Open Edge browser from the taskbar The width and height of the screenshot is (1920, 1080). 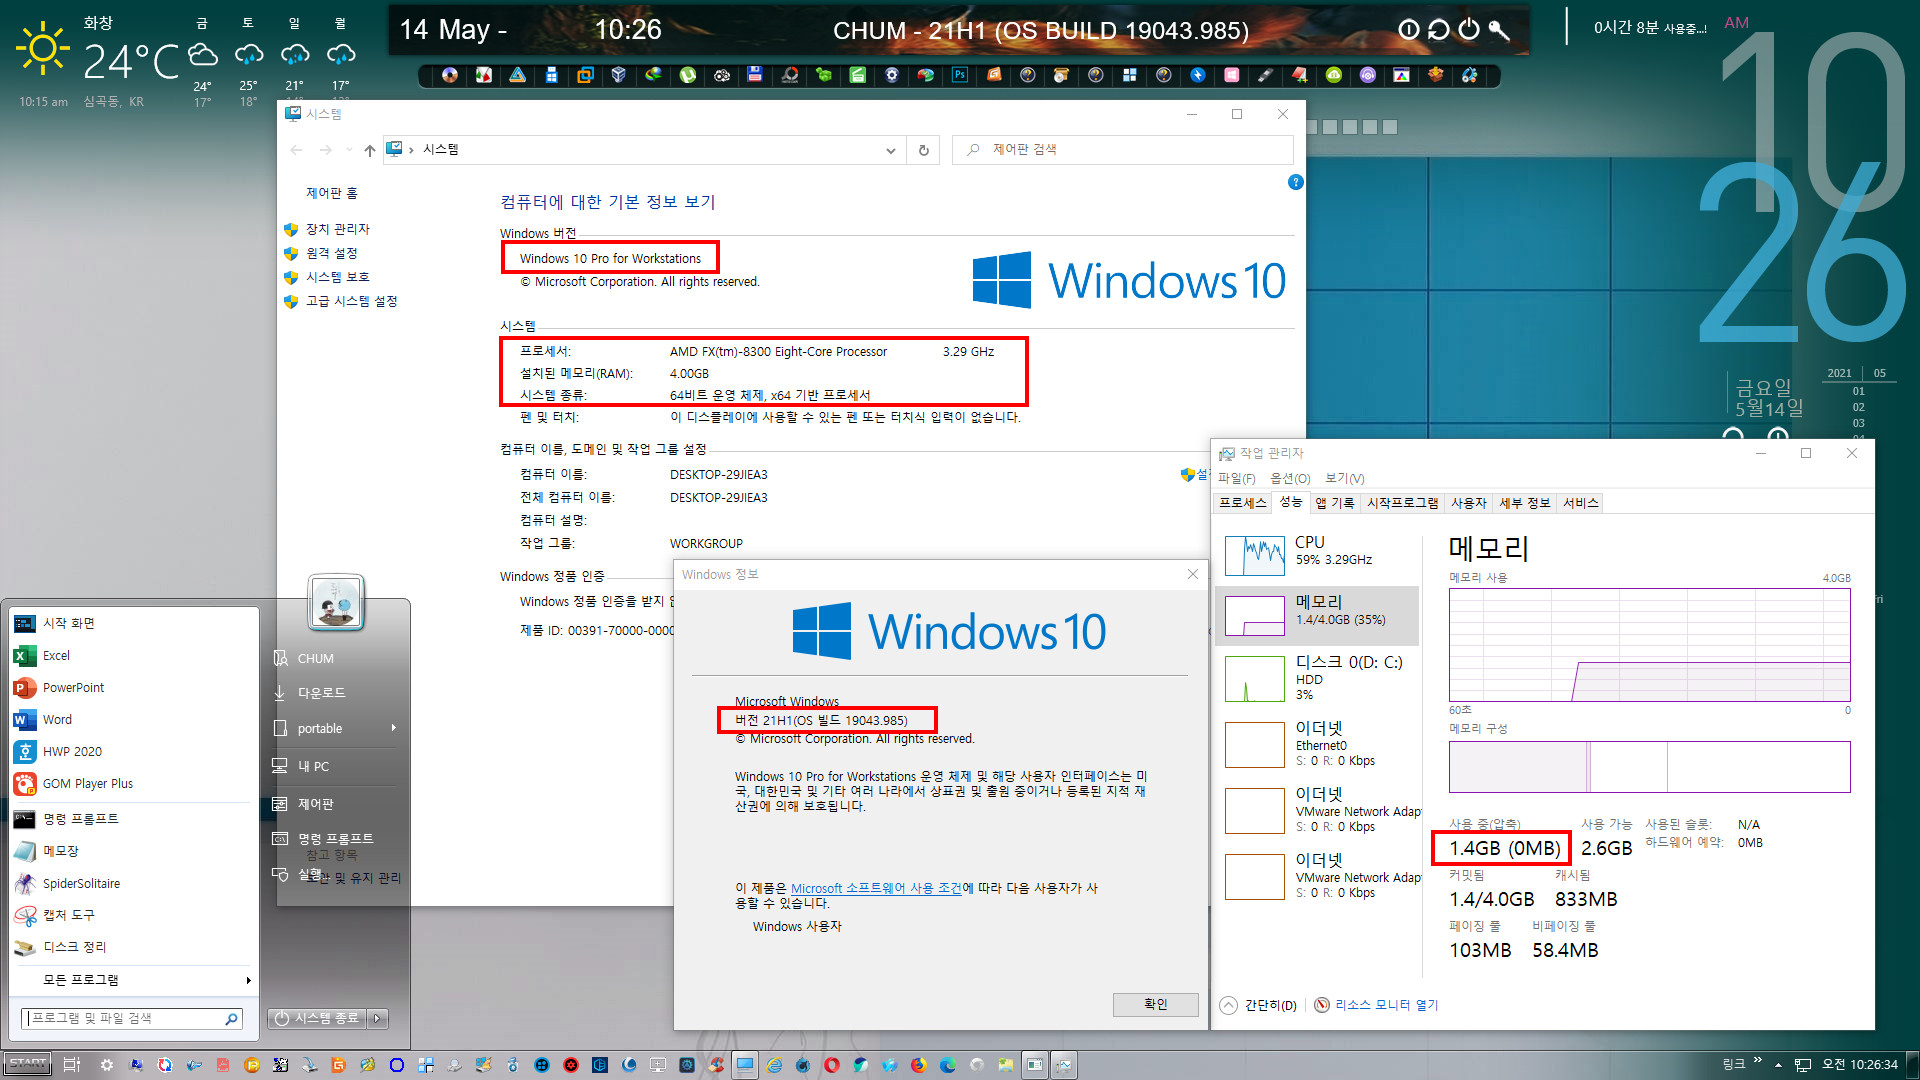(947, 1065)
